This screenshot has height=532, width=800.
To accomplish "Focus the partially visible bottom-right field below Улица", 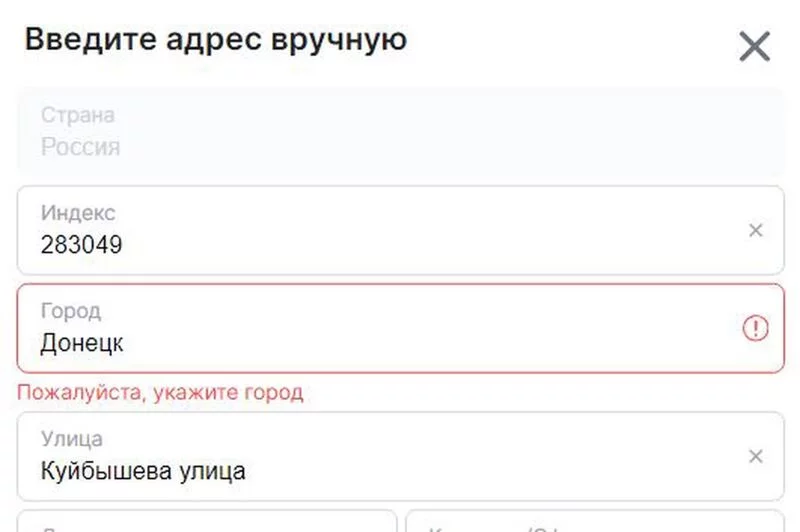I will coord(594,522).
